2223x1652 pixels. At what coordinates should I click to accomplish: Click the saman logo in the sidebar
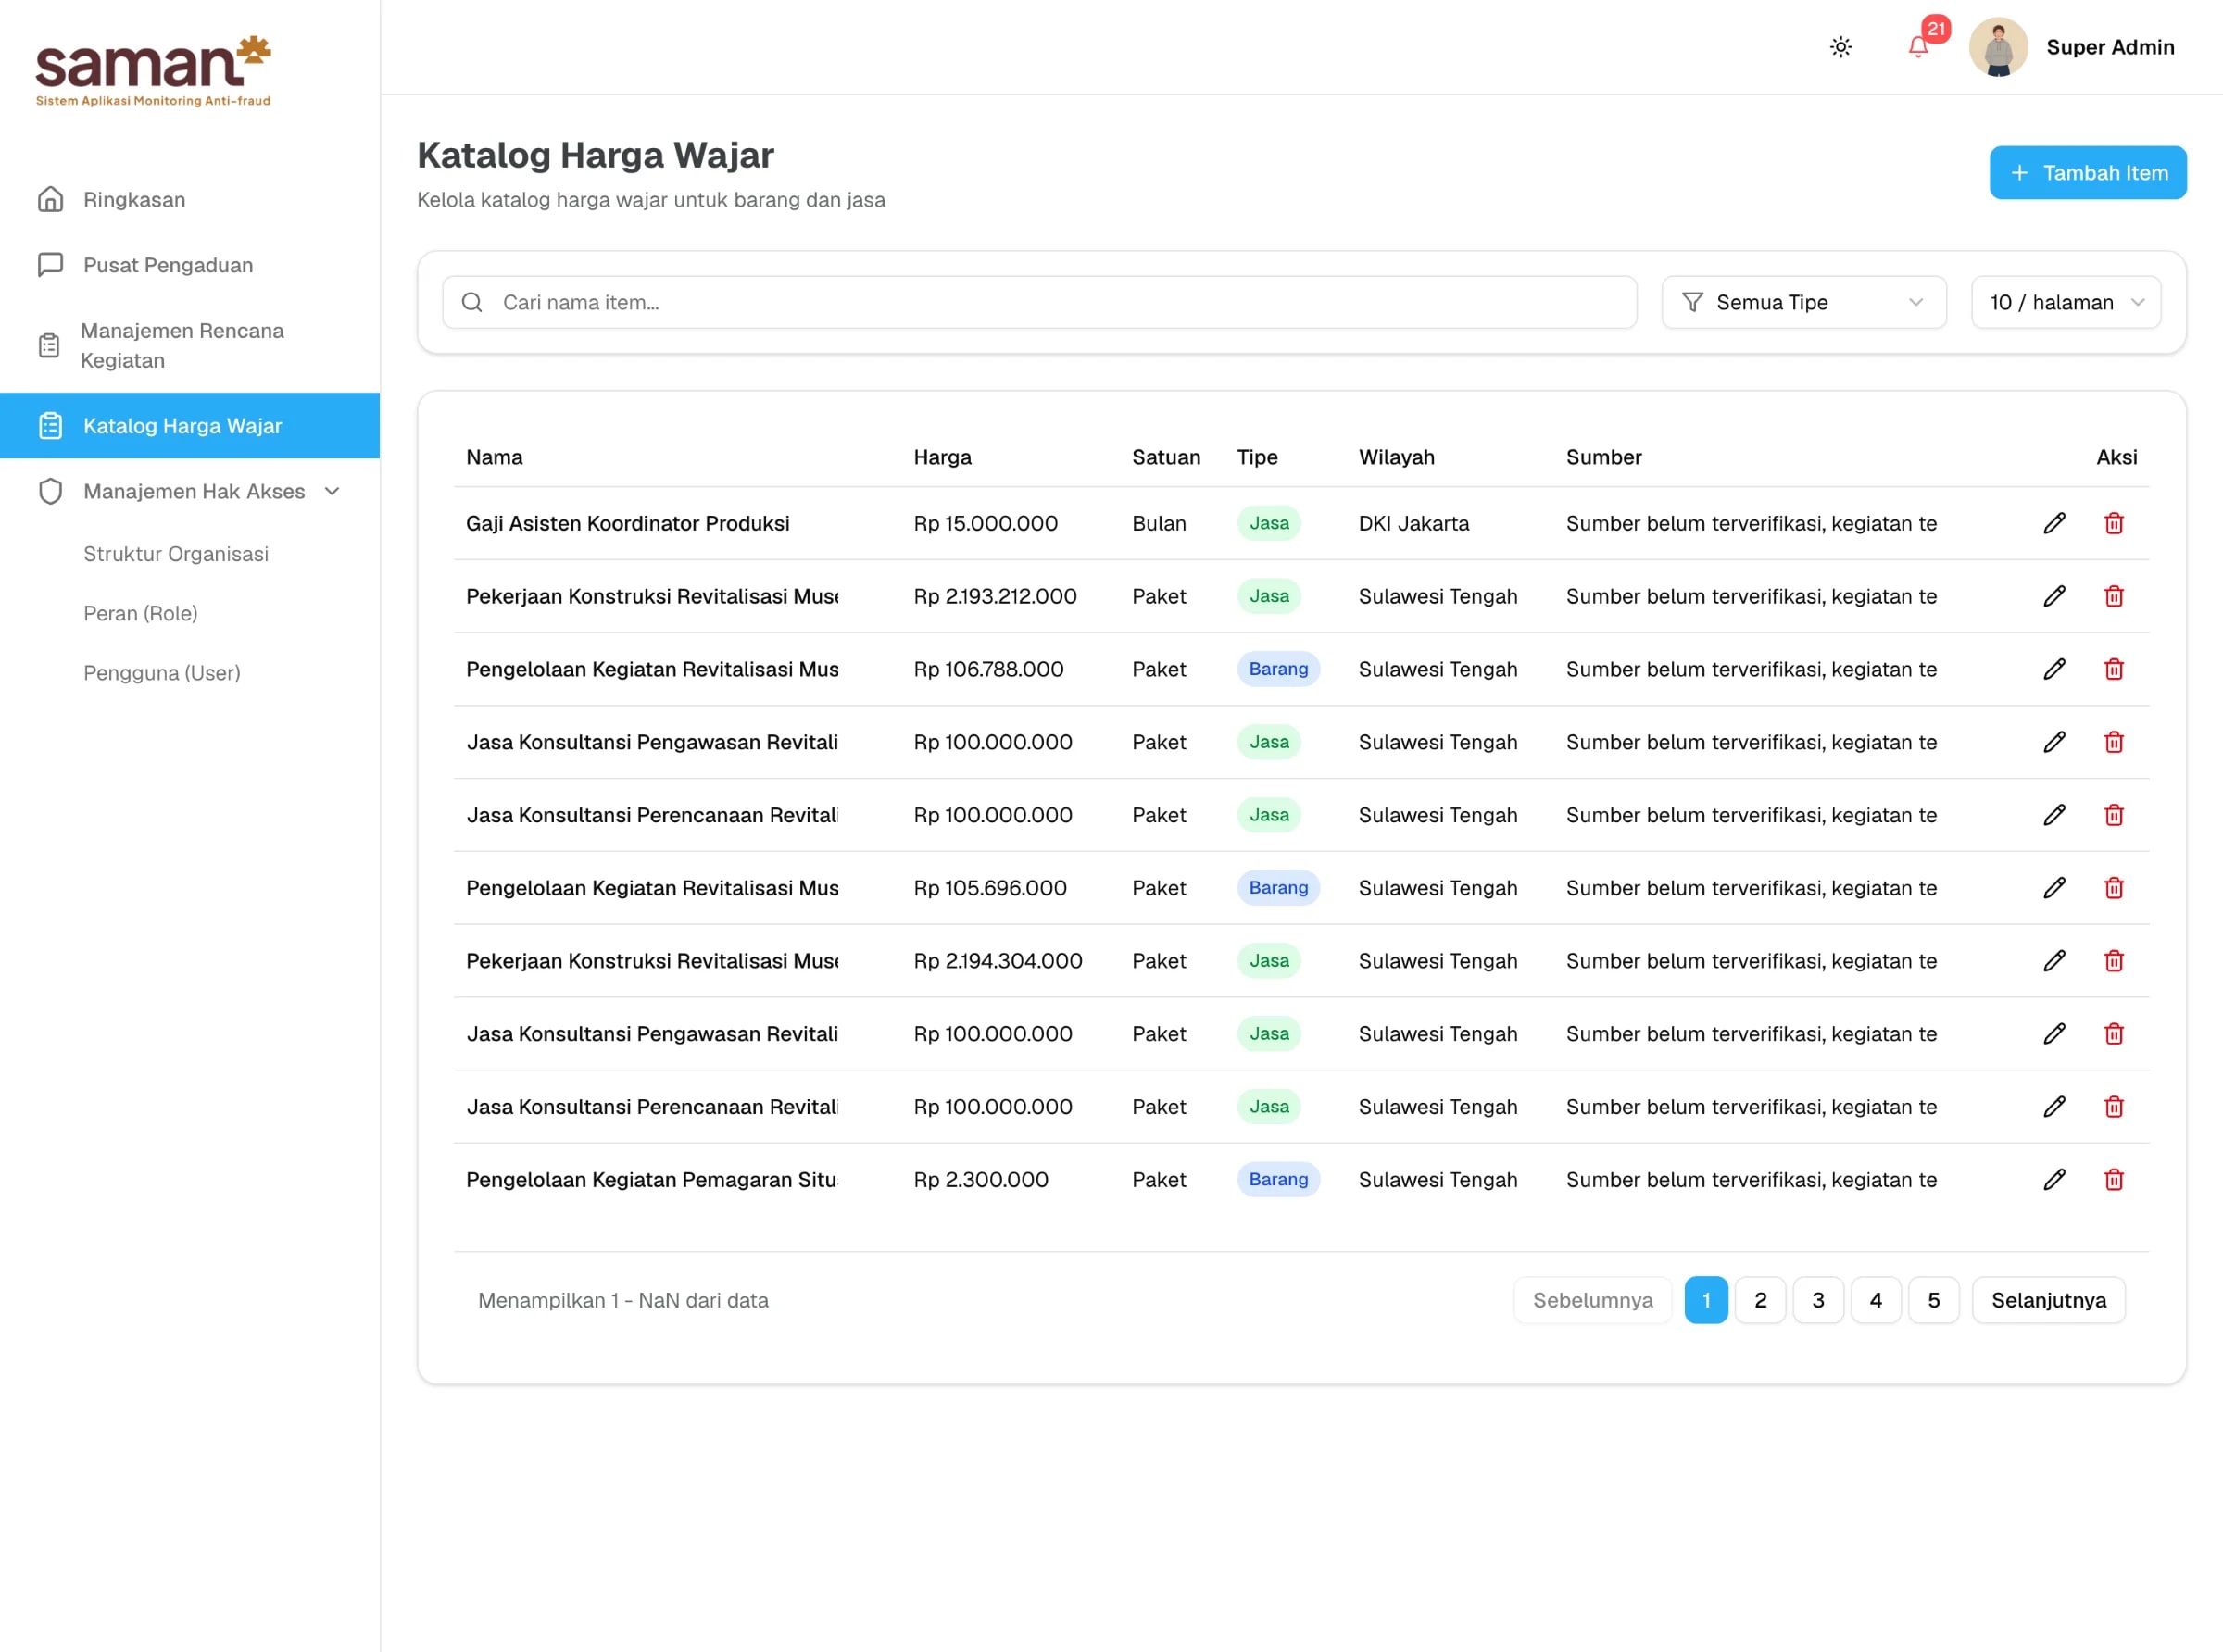(154, 71)
